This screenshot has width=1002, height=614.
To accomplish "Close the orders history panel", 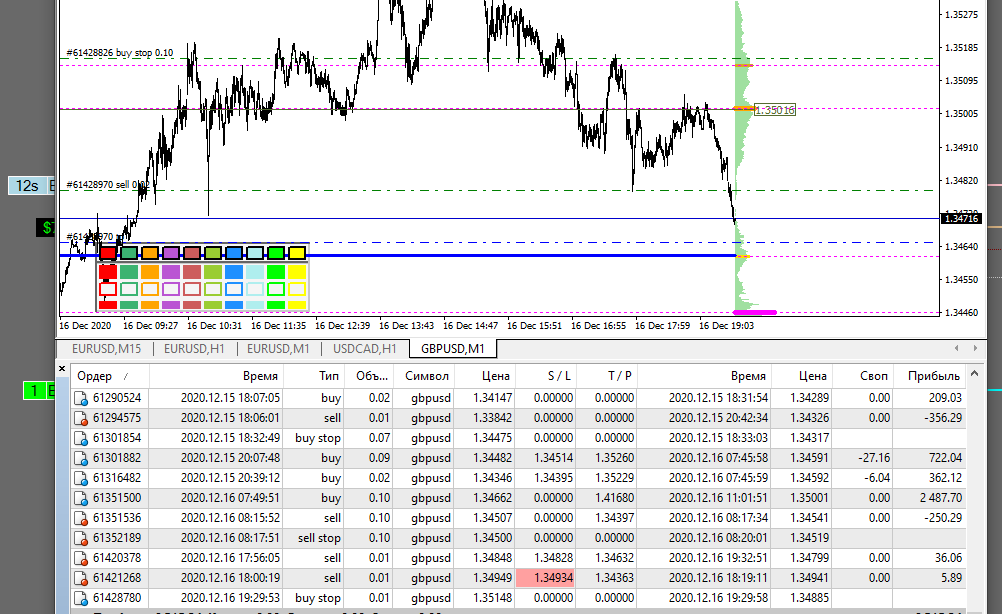I will pos(62,369).
